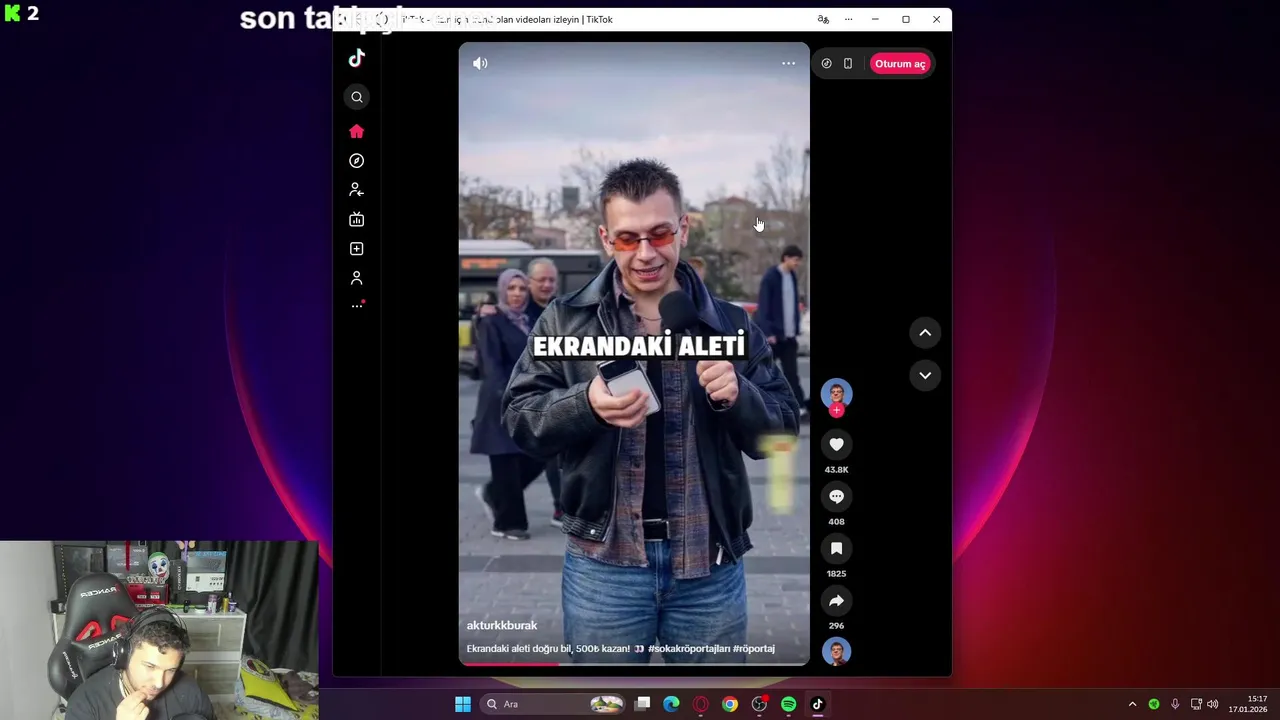Click the TikTok logo in sidebar

click(357, 58)
